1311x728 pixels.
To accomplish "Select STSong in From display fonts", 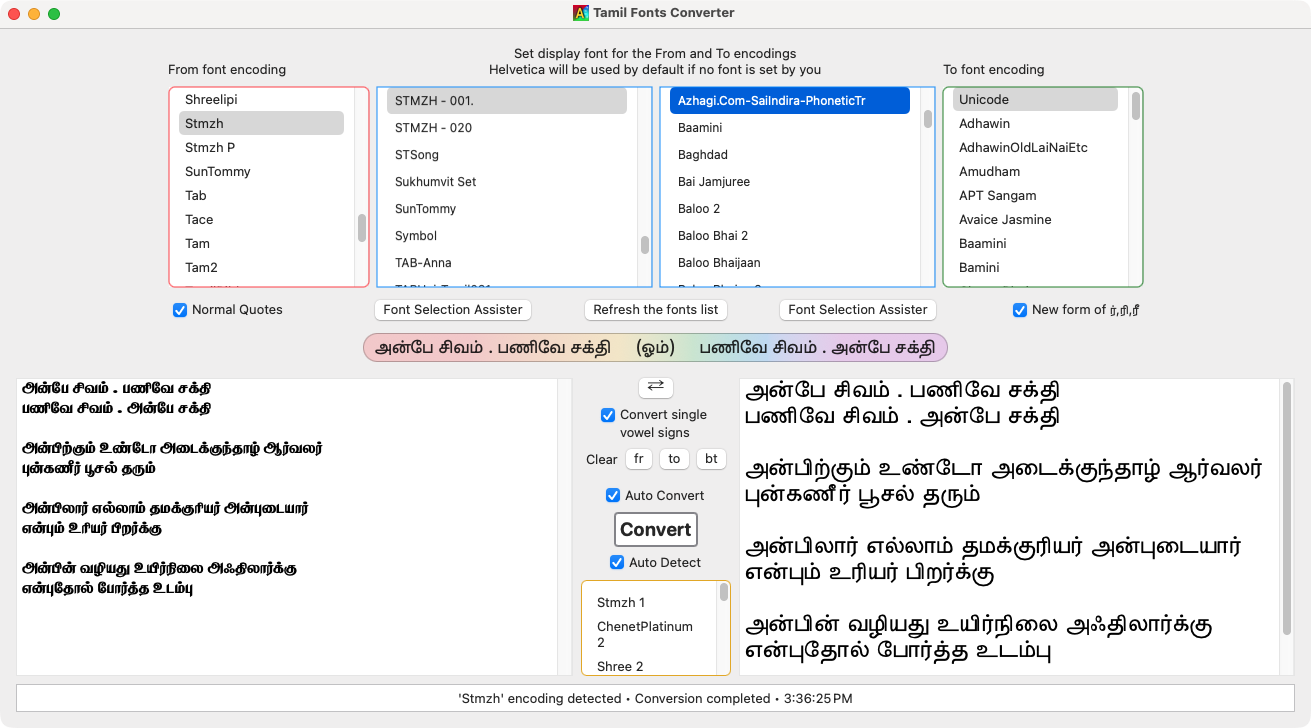I will (x=507, y=155).
